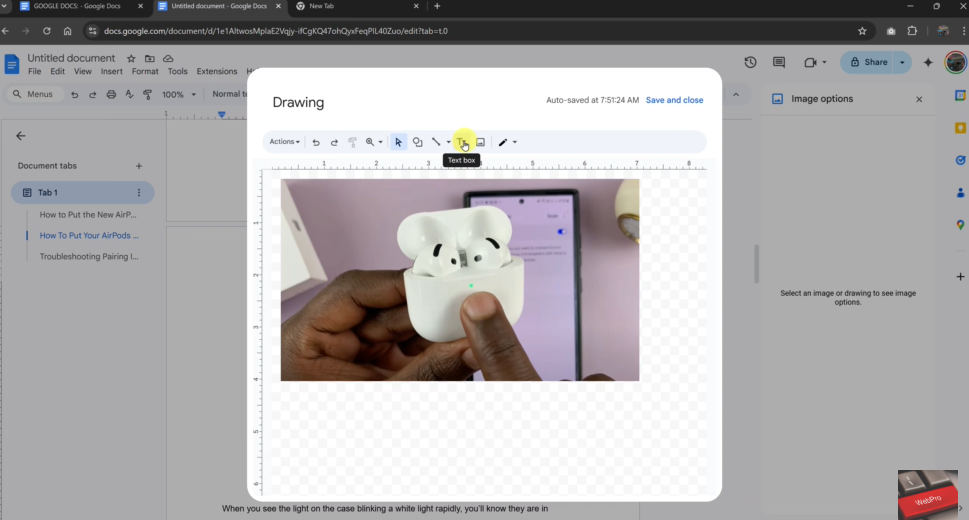Screen dimensions: 969x520
Task: Go to How To Put Your AirPods heading
Action: pyautogui.click(x=89, y=236)
